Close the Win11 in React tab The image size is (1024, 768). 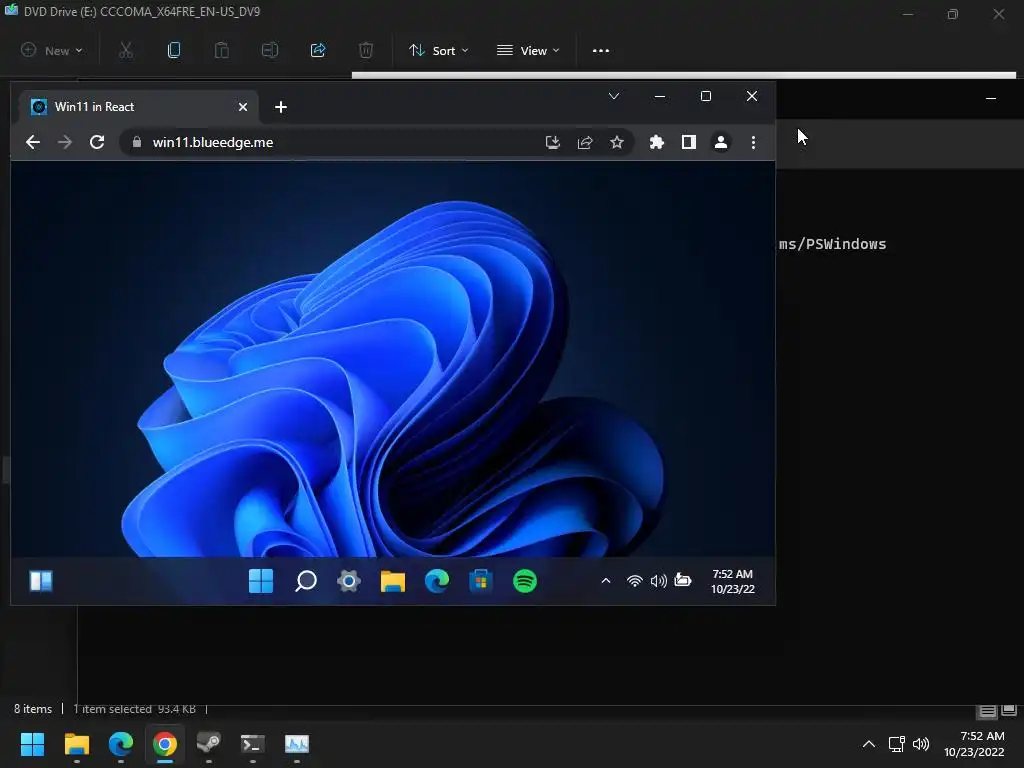coord(243,107)
